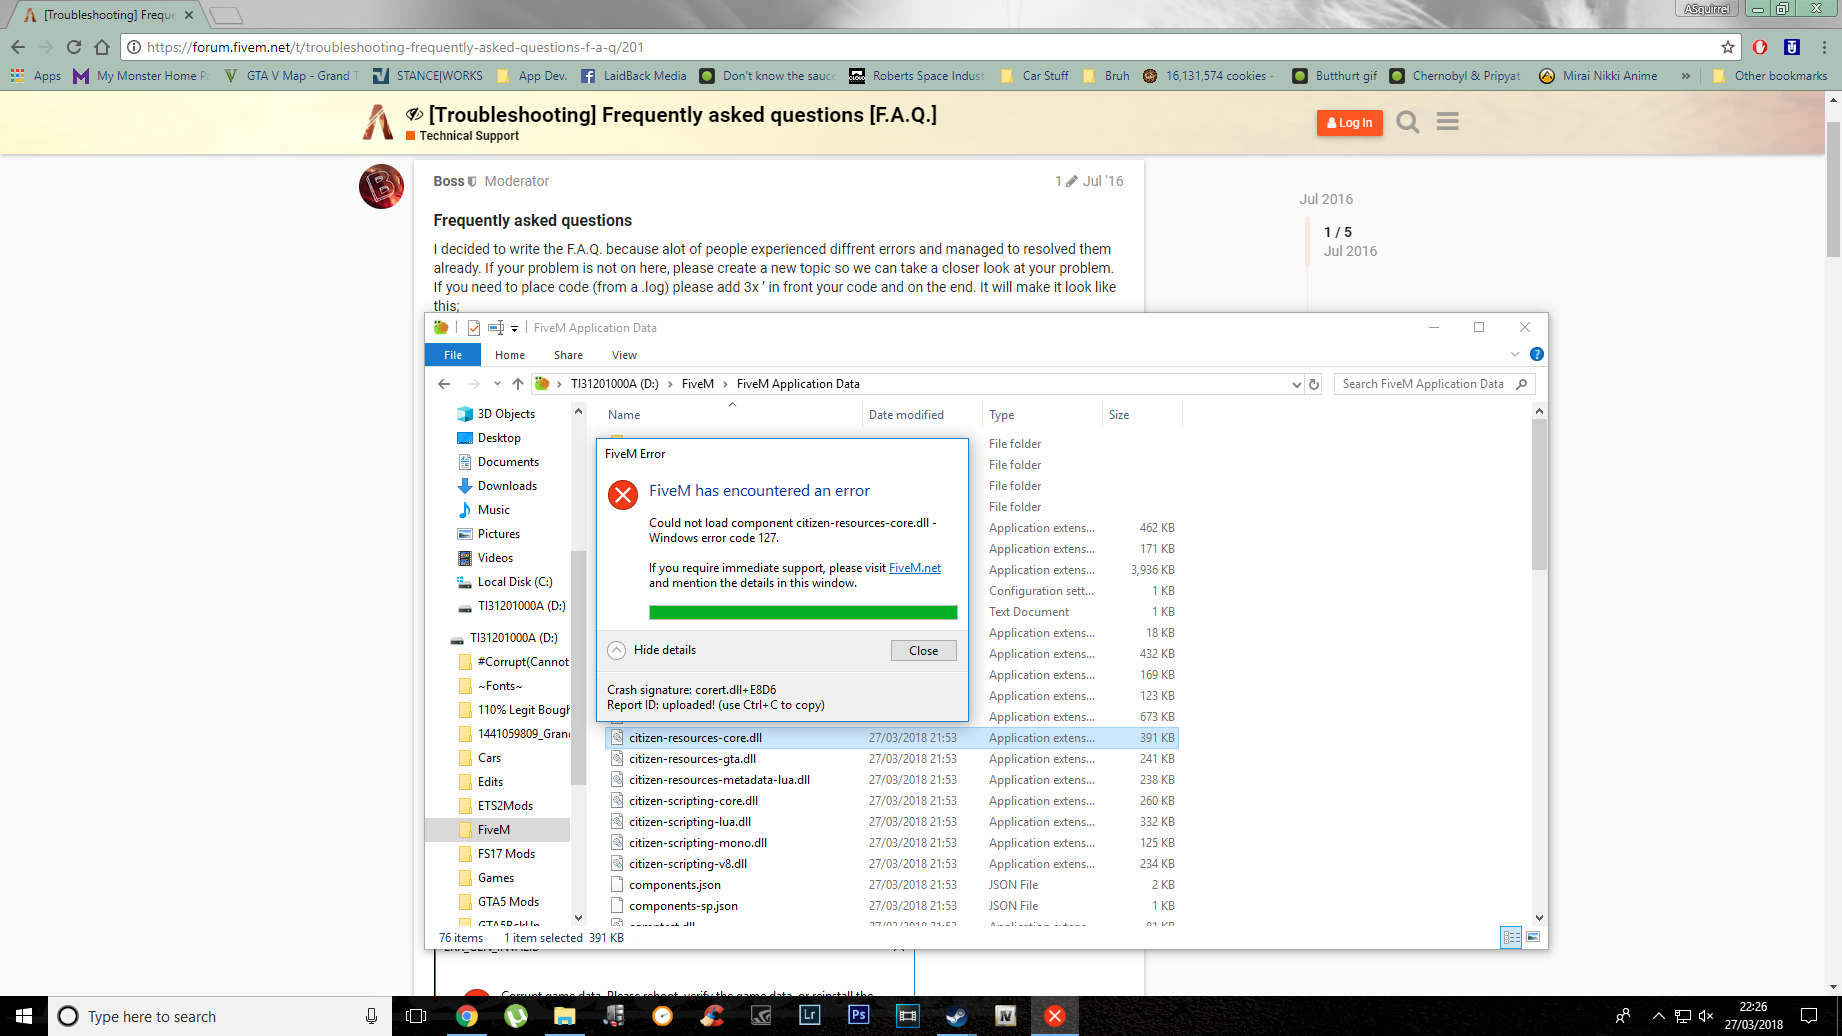This screenshot has height=1036, width=1842.
Task: Open the Explorer View ribbon tab
Action: (624, 355)
